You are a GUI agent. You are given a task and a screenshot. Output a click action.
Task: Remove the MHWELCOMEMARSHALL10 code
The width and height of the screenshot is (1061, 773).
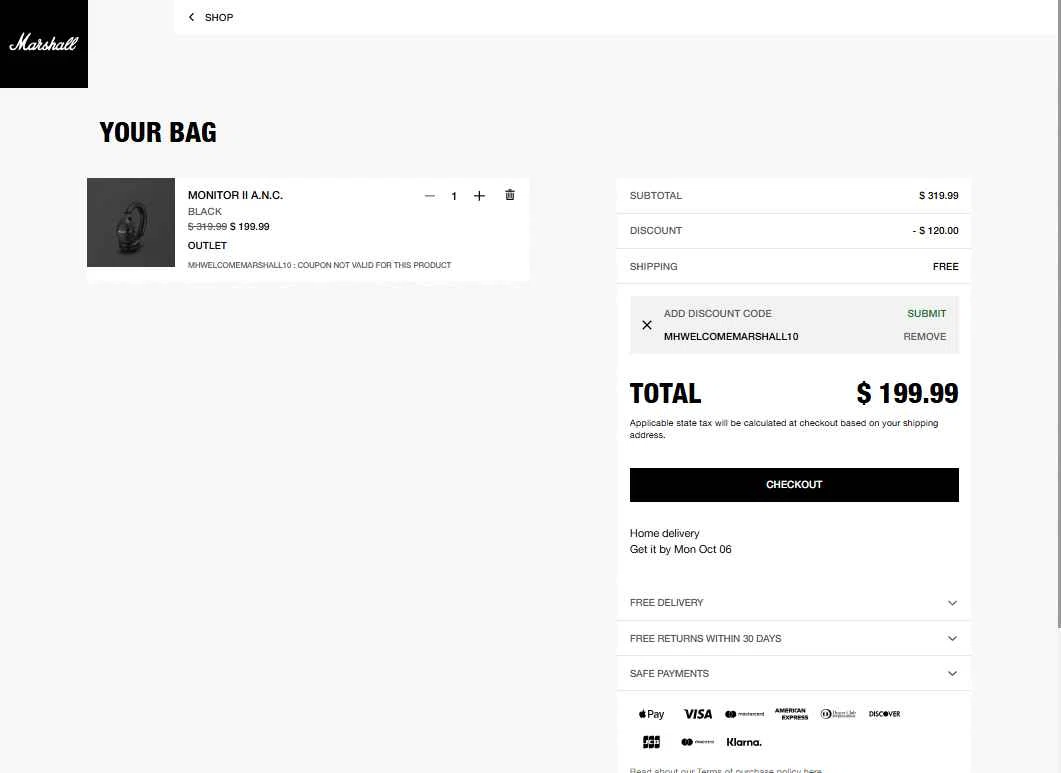pos(924,336)
